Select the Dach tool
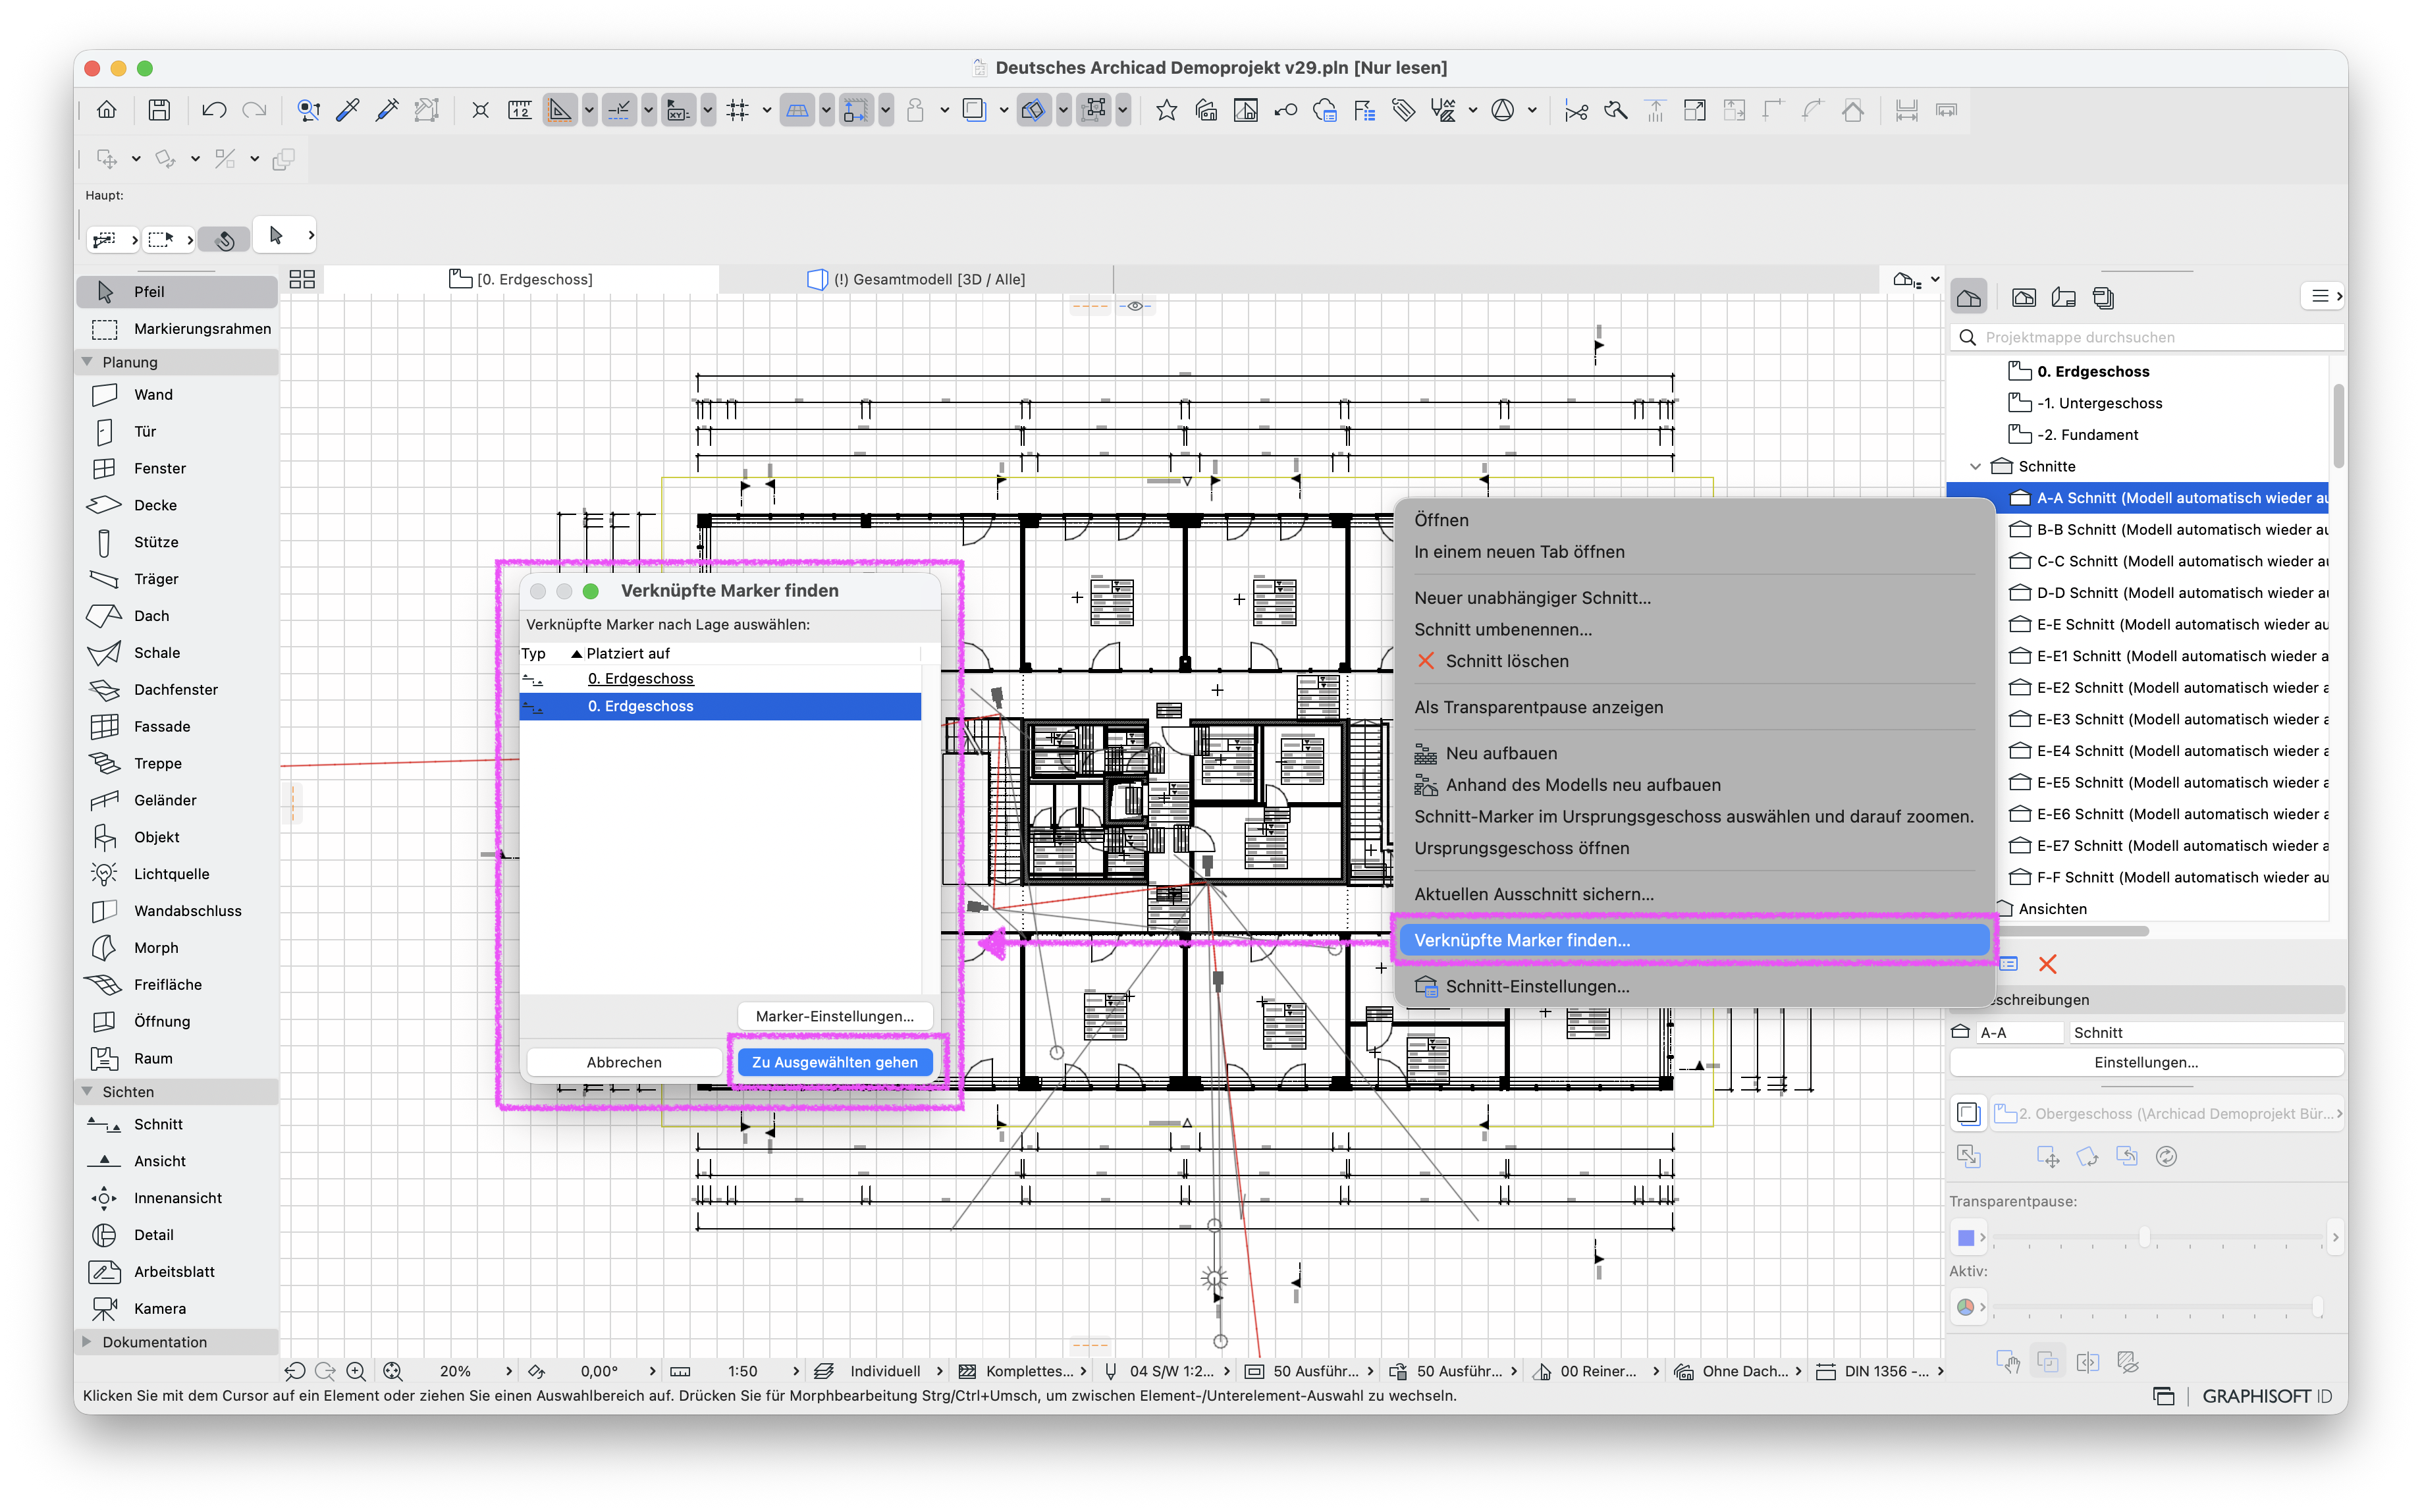This screenshot has width=2422, height=1512. pyautogui.click(x=178, y=616)
